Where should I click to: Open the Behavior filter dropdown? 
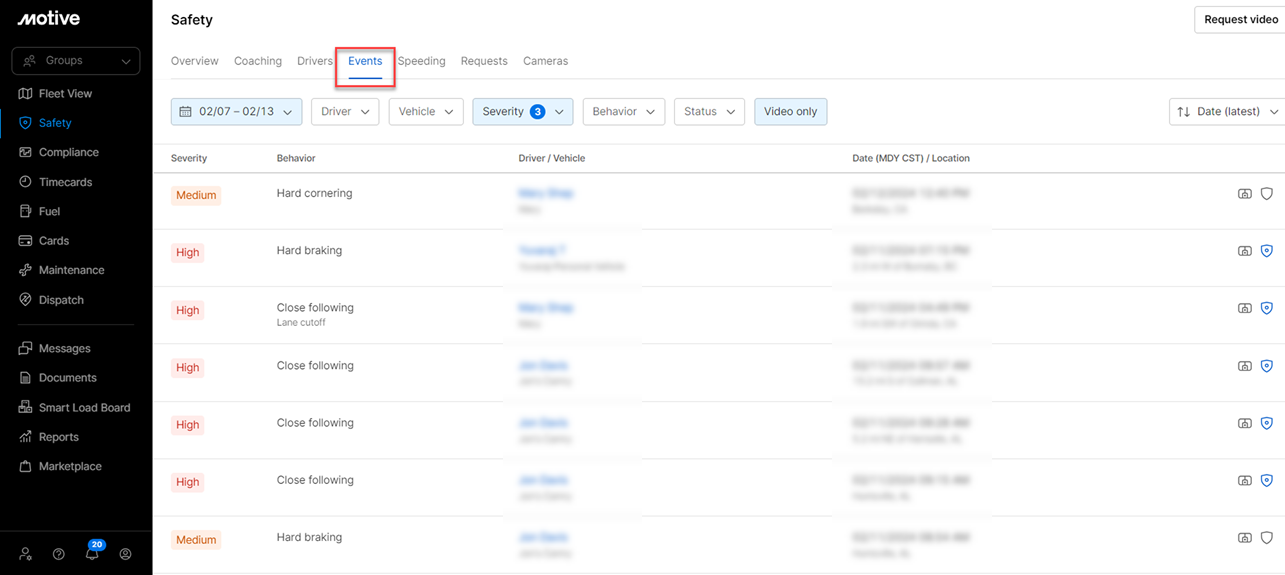point(623,111)
